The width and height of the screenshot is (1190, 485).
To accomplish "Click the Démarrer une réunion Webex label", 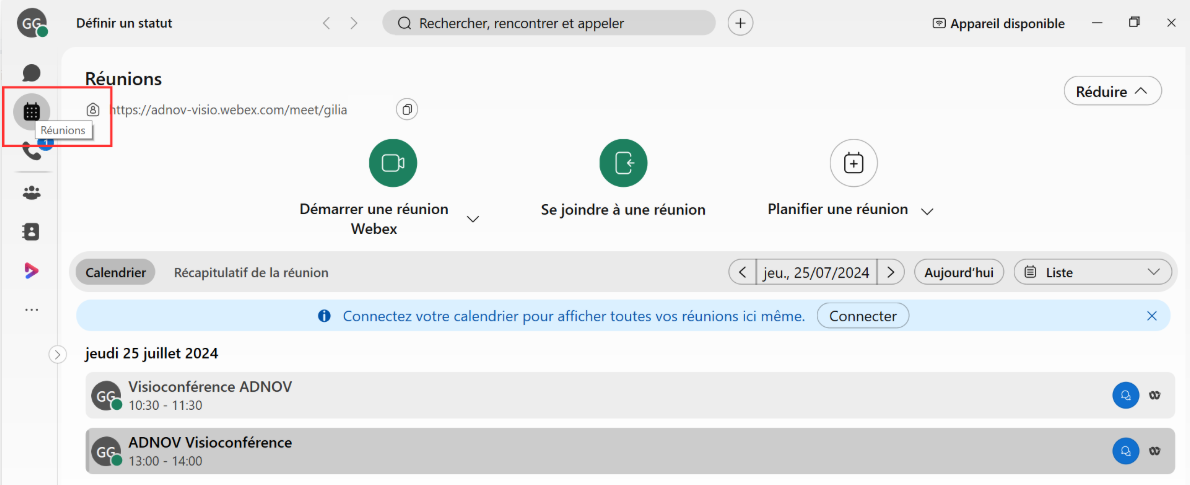I will click(x=374, y=219).
